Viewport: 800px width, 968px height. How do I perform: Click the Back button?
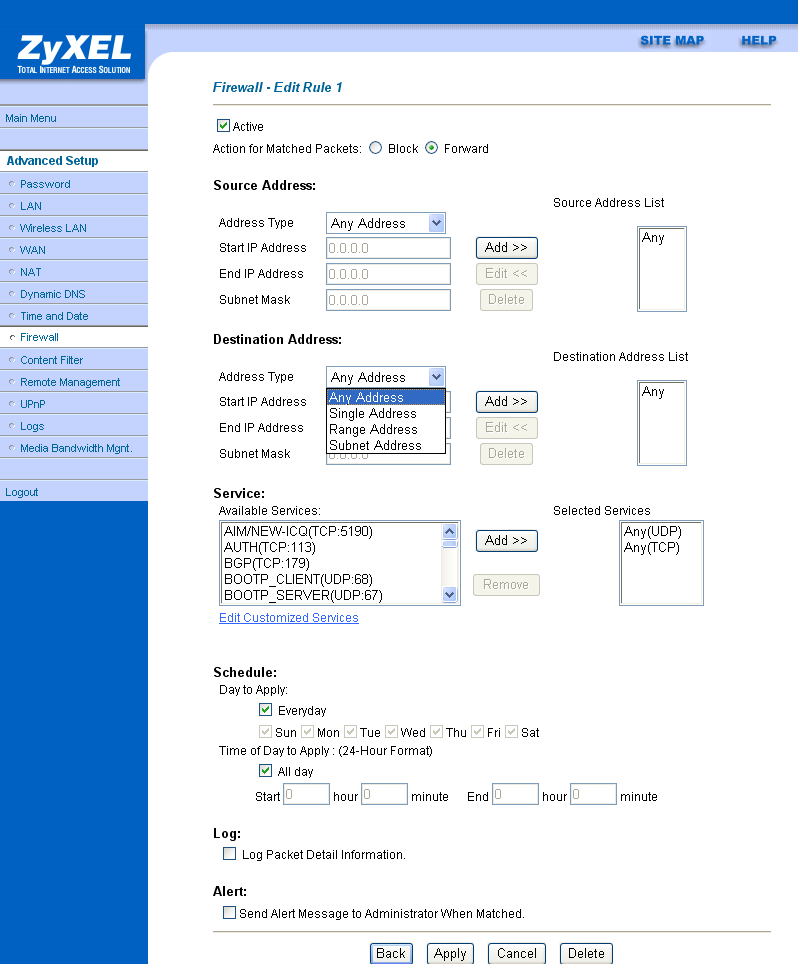(391, 953)
